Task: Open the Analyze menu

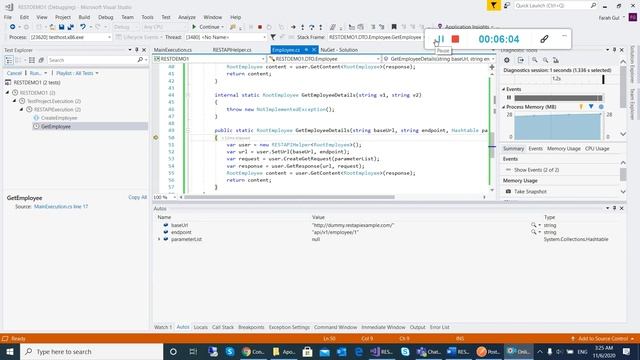Action: click(187, 17)
